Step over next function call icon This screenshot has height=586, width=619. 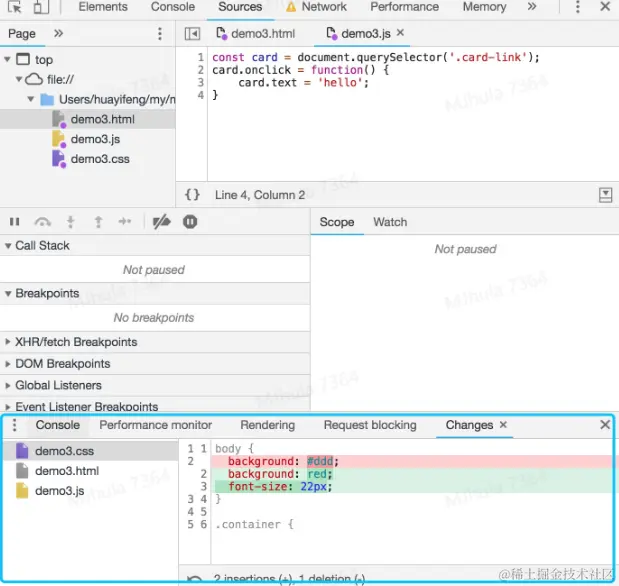click(x=43, y=222)
